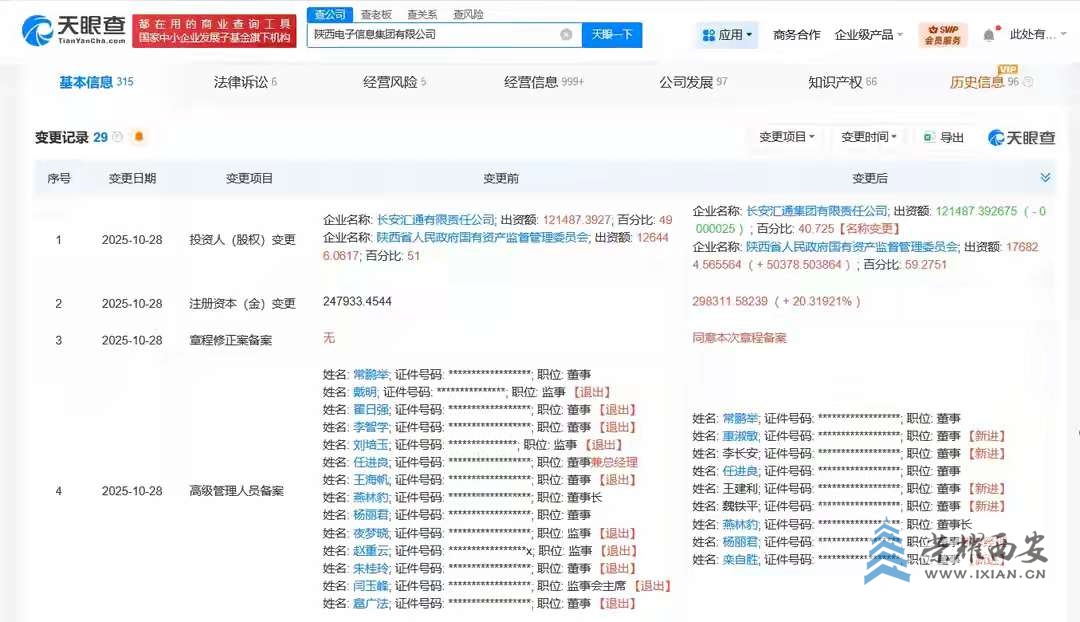Click the SVIP 会员服务 badge

(x=943, y=35)
